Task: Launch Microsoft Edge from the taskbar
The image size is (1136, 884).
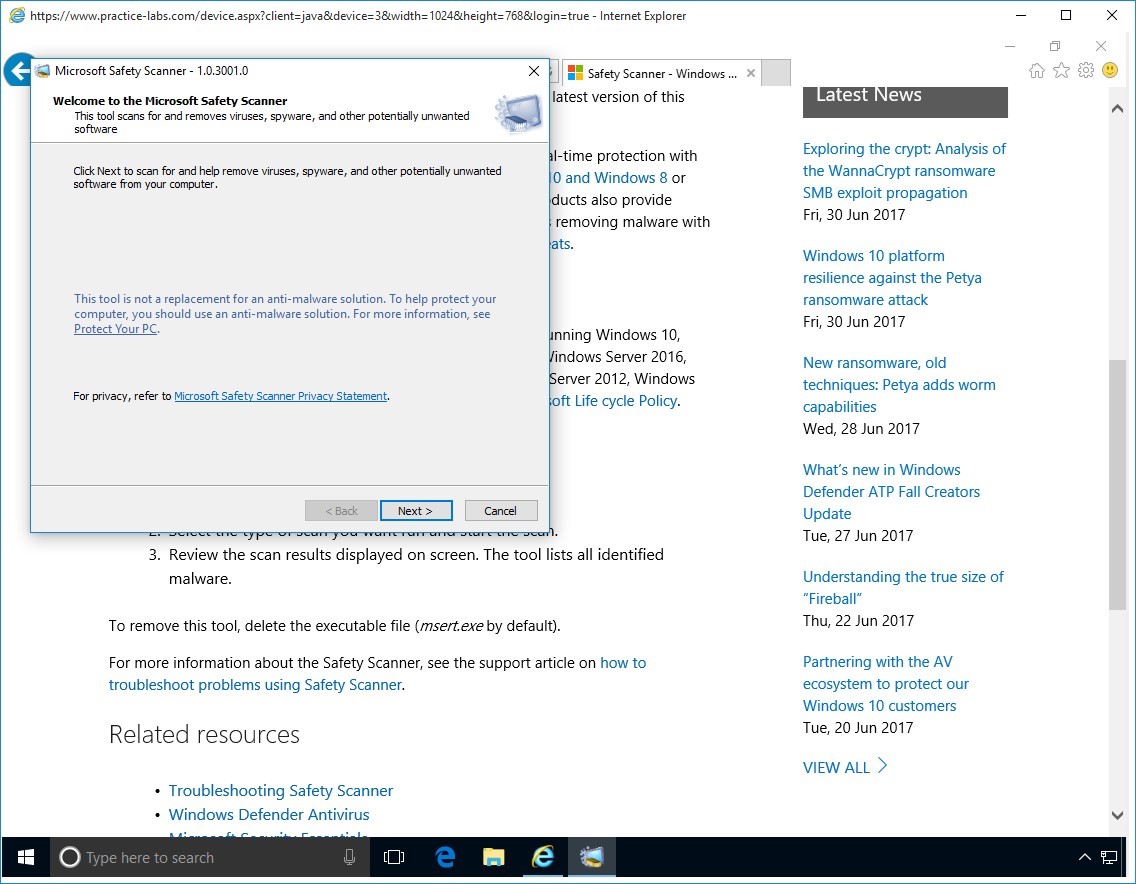Action: click(445, 857)
